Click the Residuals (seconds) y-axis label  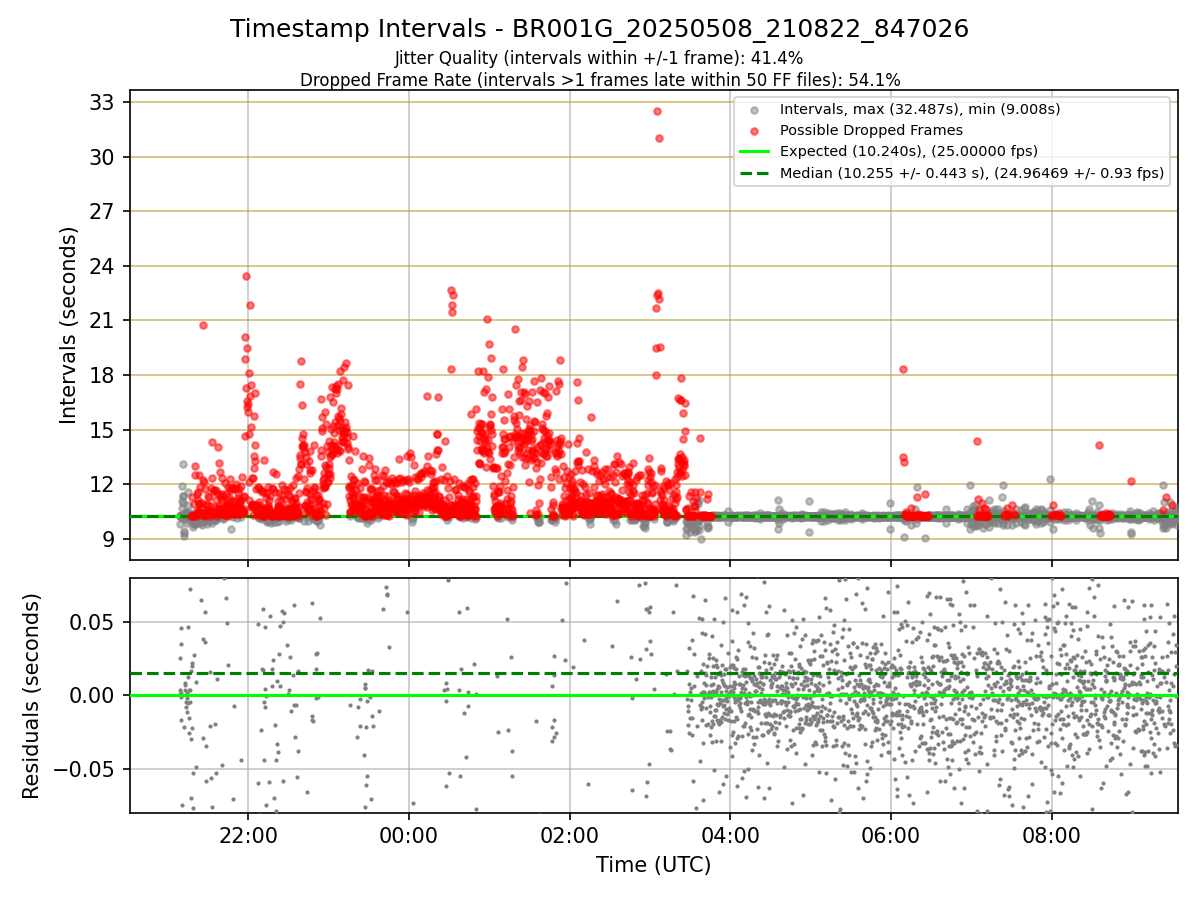coord(31,696)
